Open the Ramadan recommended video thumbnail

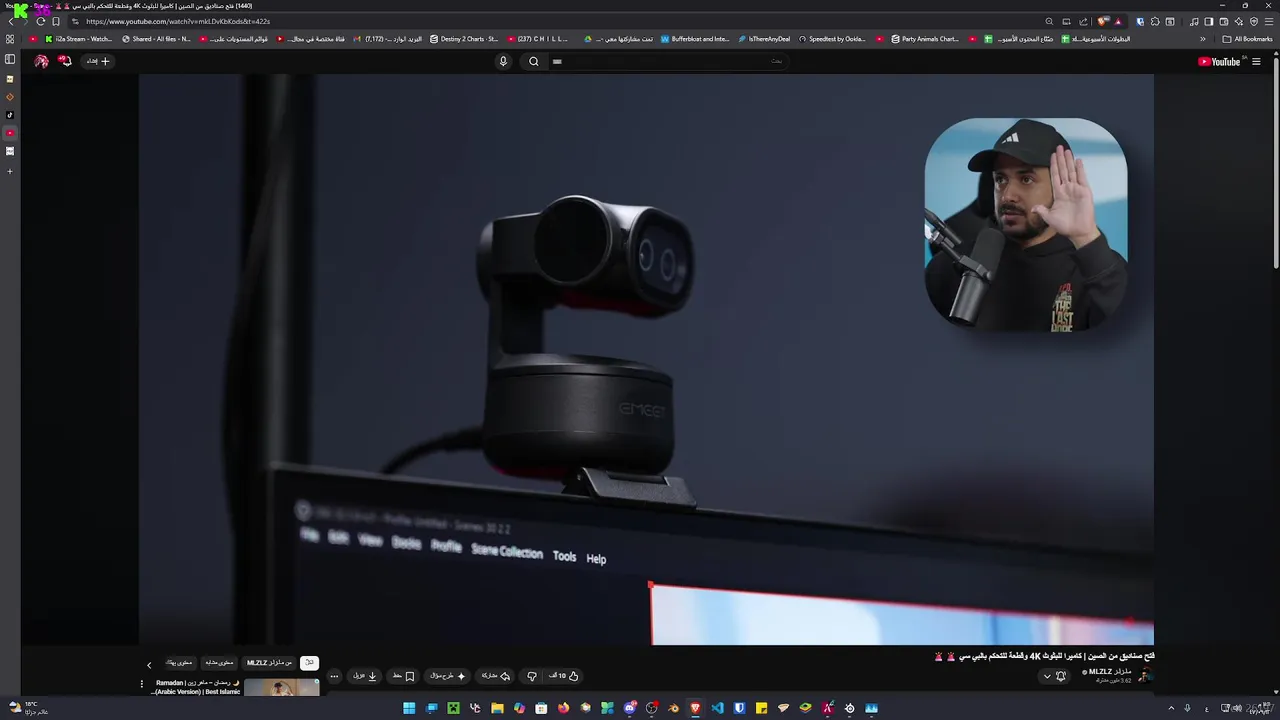coord(282,687)
